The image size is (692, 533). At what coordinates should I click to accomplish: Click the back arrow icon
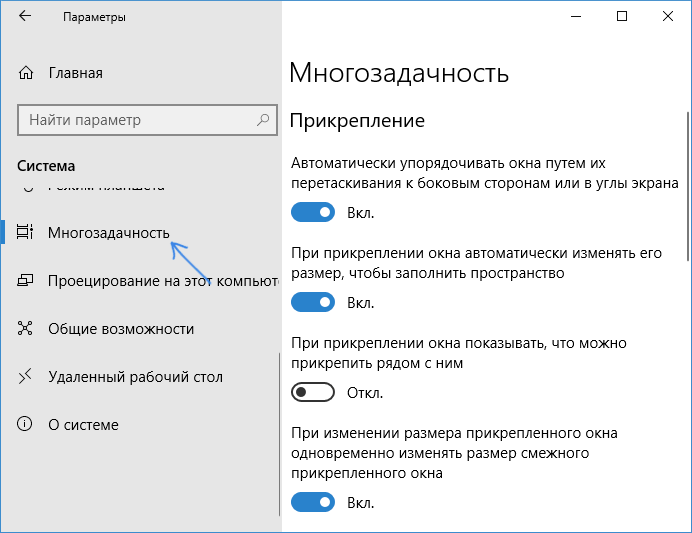[25, 16]
